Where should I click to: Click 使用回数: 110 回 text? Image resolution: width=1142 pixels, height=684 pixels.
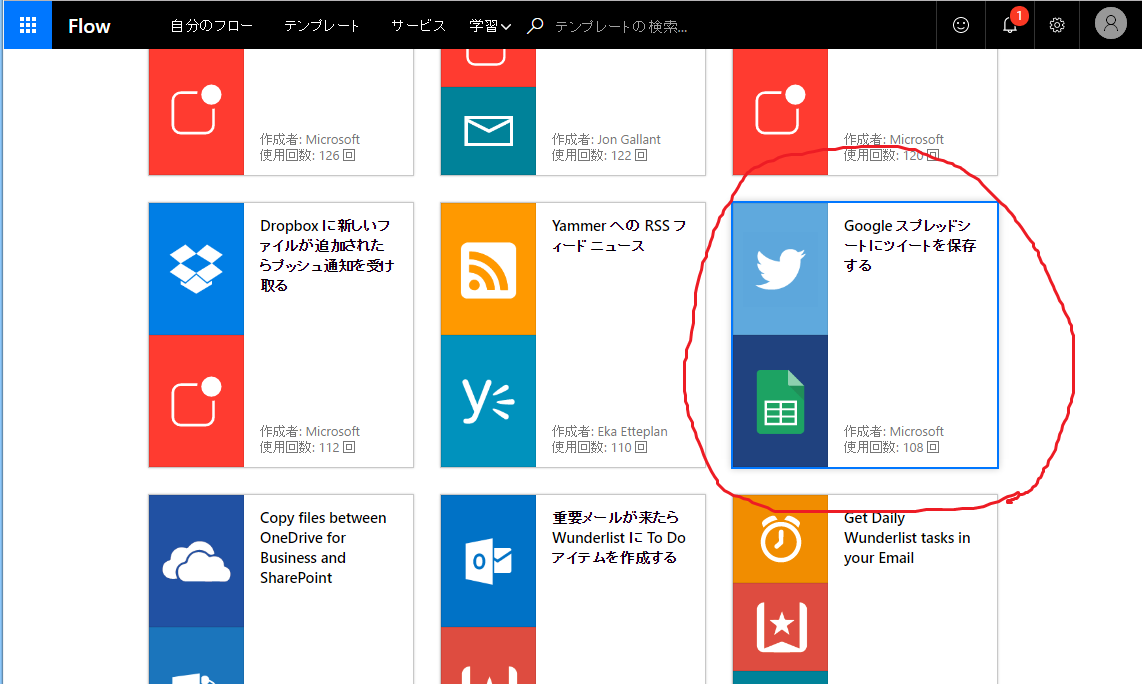point(599,447)
